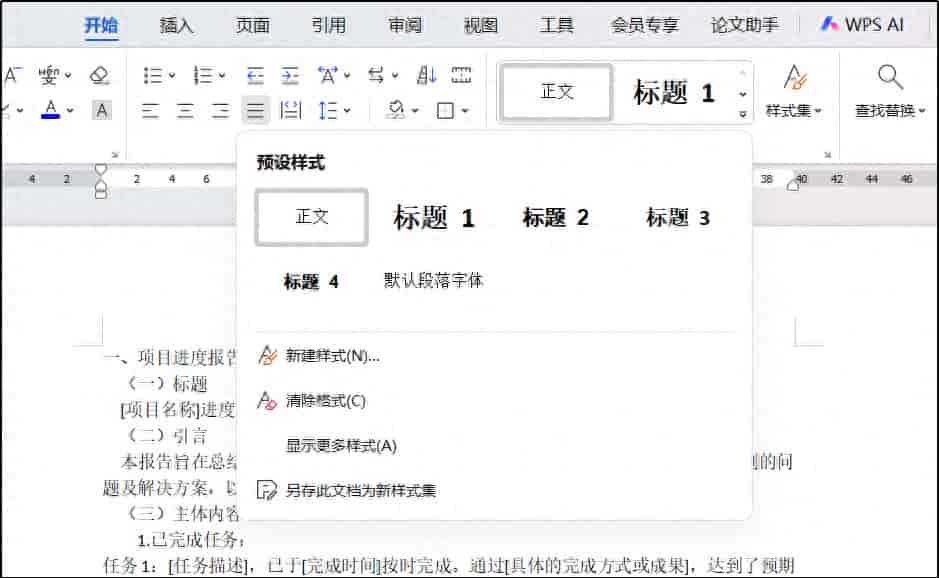Viewport: 939px width, 578px height.
Task: Align paragraph text to the right
Action: [220, 111]
